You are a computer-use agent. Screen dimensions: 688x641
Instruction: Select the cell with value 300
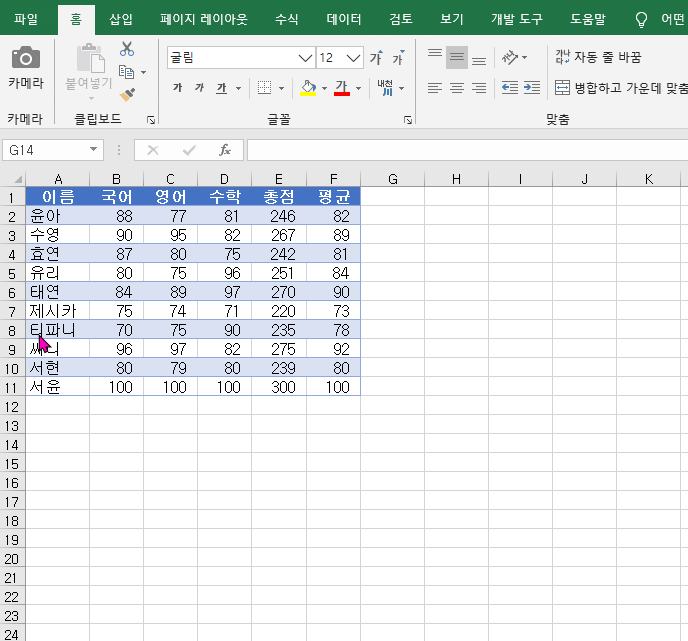[x=279, y=387]
